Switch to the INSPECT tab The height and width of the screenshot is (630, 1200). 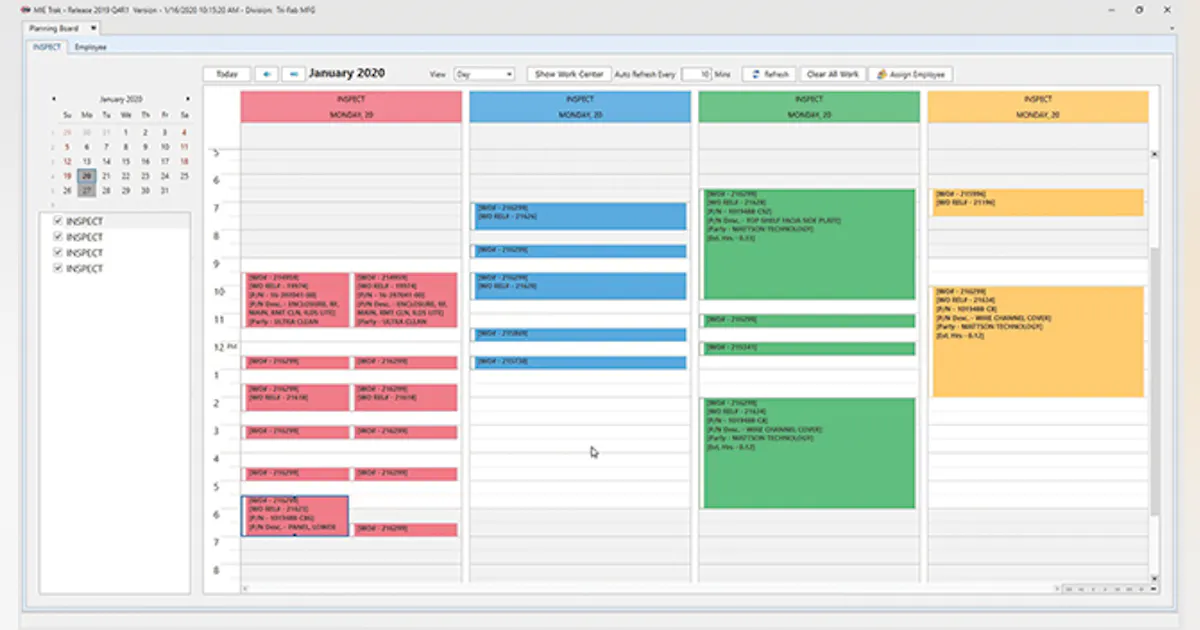pyautogui.click(x=46, y=46)
